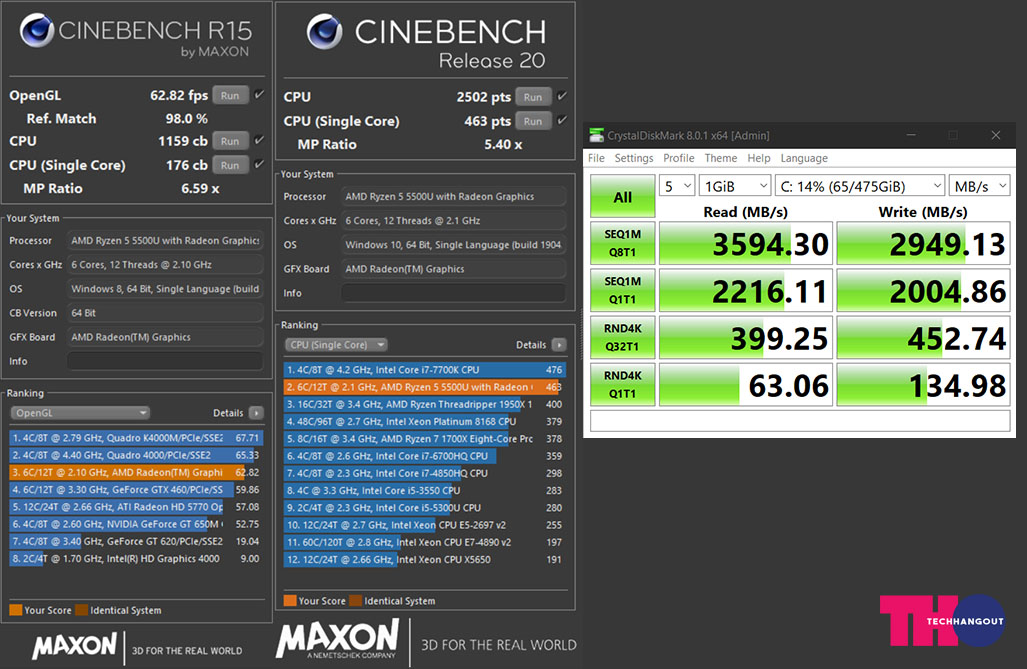The image size is (1027, 669).
Task: Open the 1GiB test size dropdown
Action: [x=735, y=186]
